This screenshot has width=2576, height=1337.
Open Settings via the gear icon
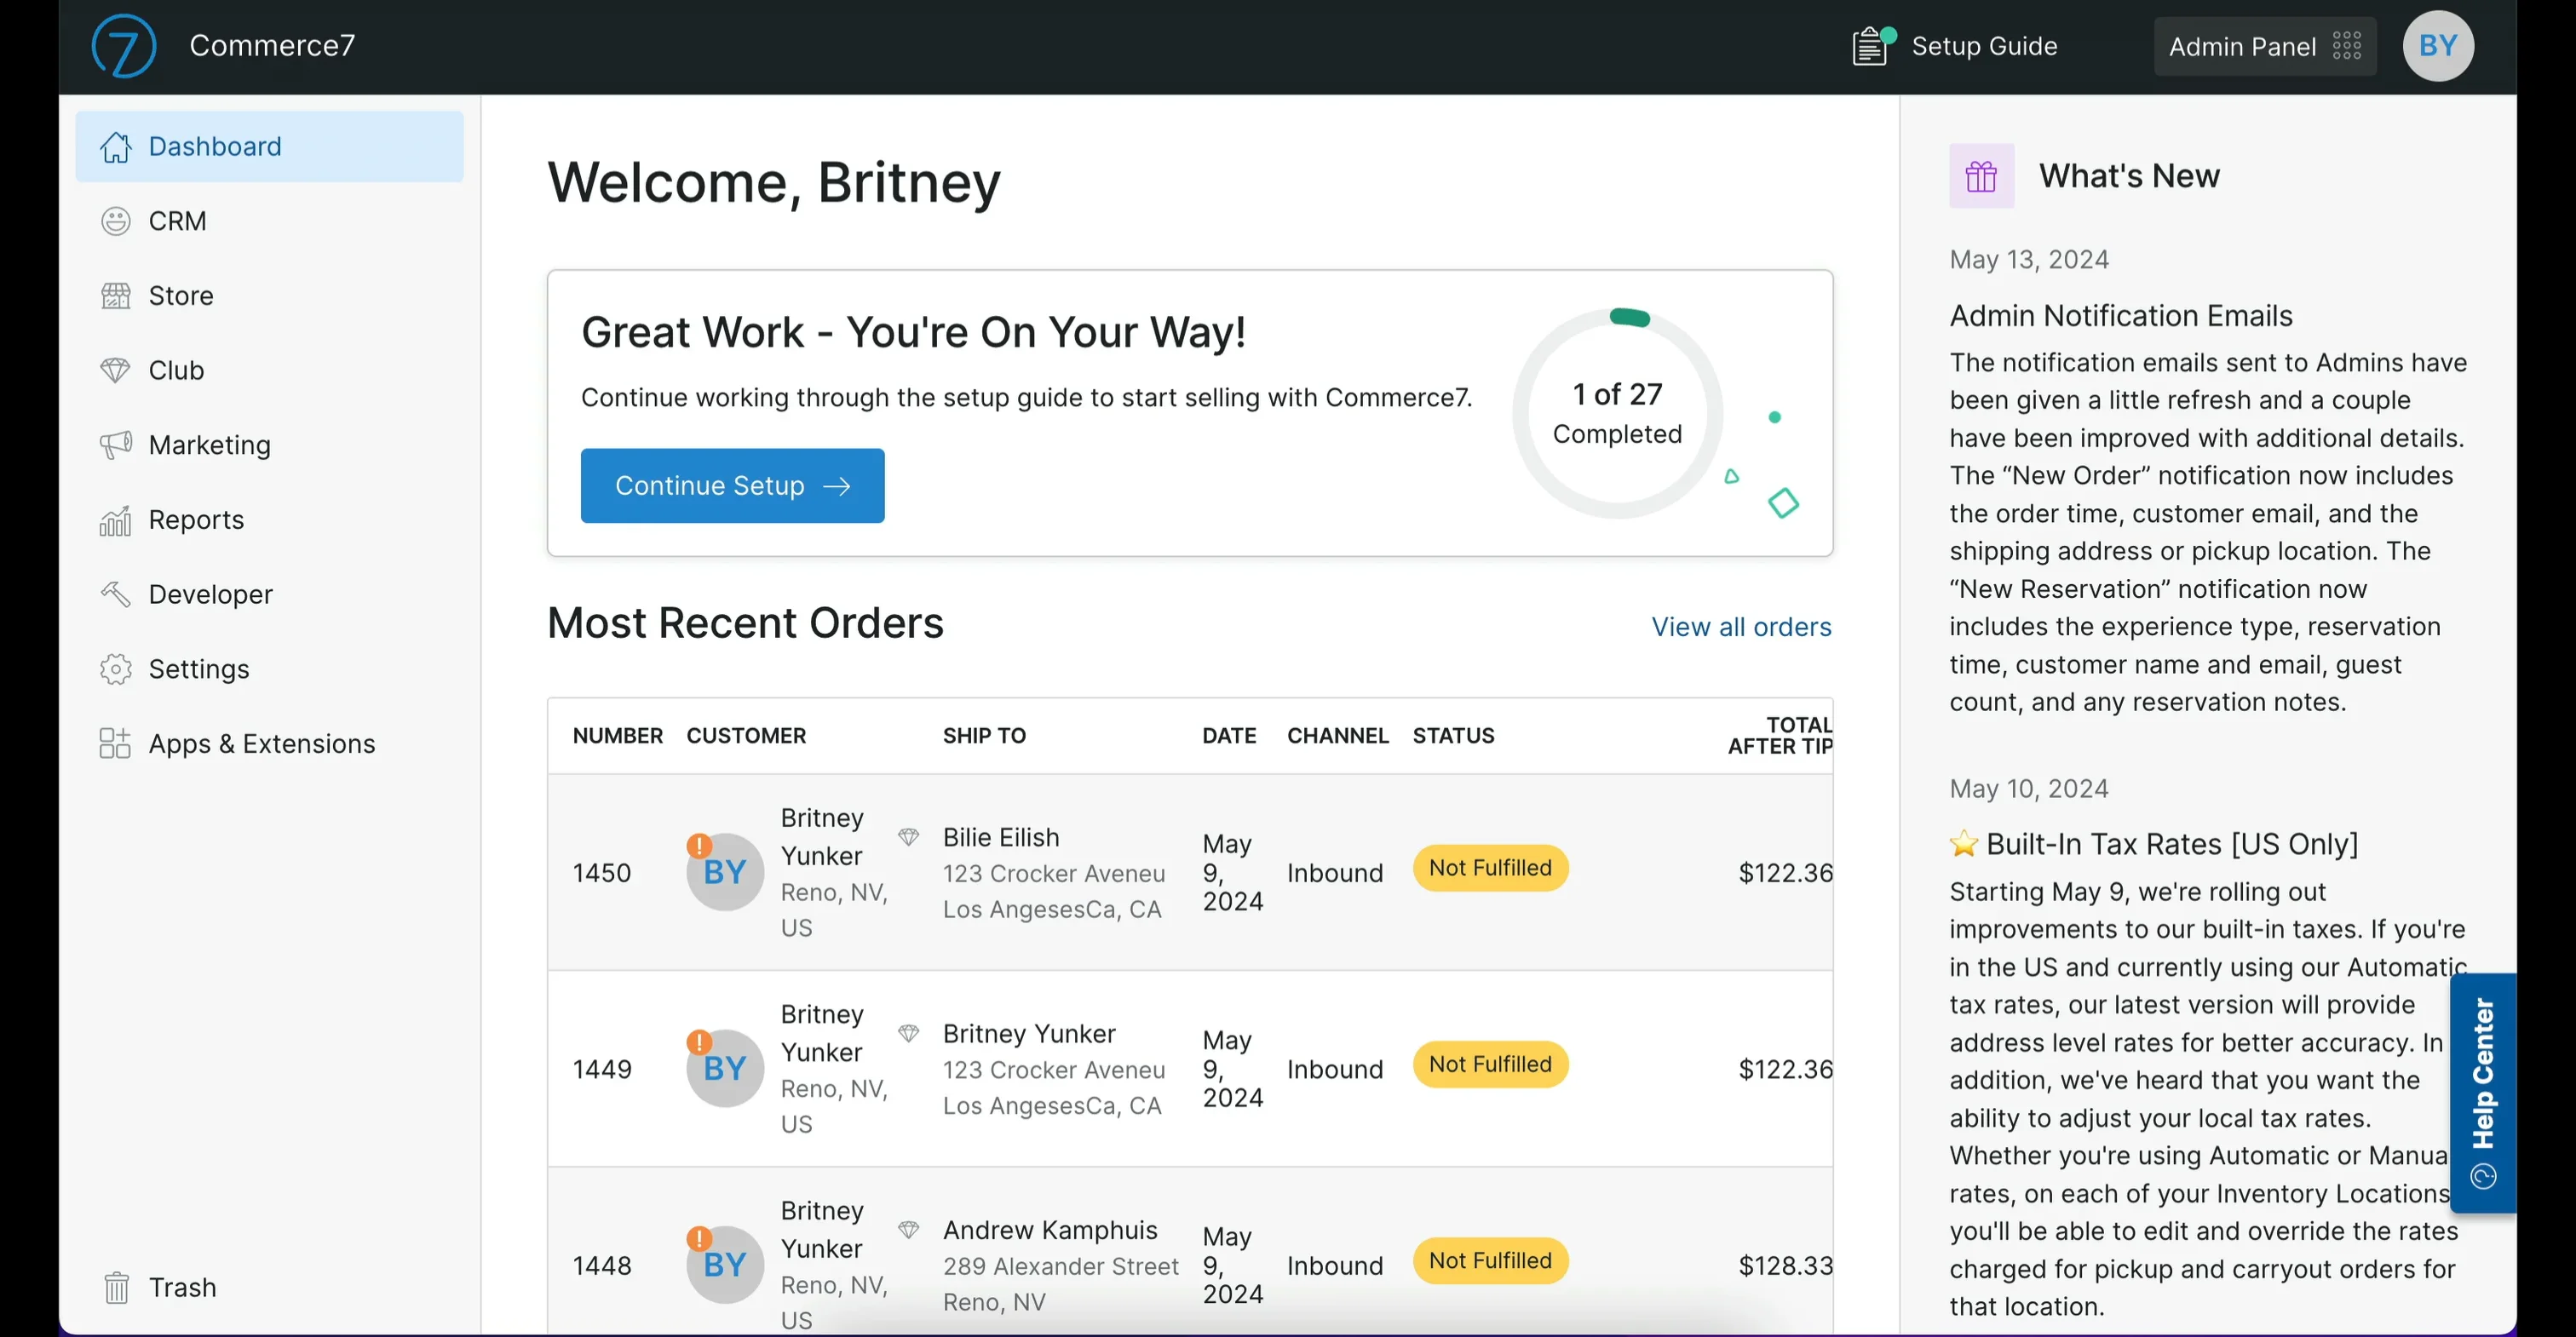tap(115, 669)
